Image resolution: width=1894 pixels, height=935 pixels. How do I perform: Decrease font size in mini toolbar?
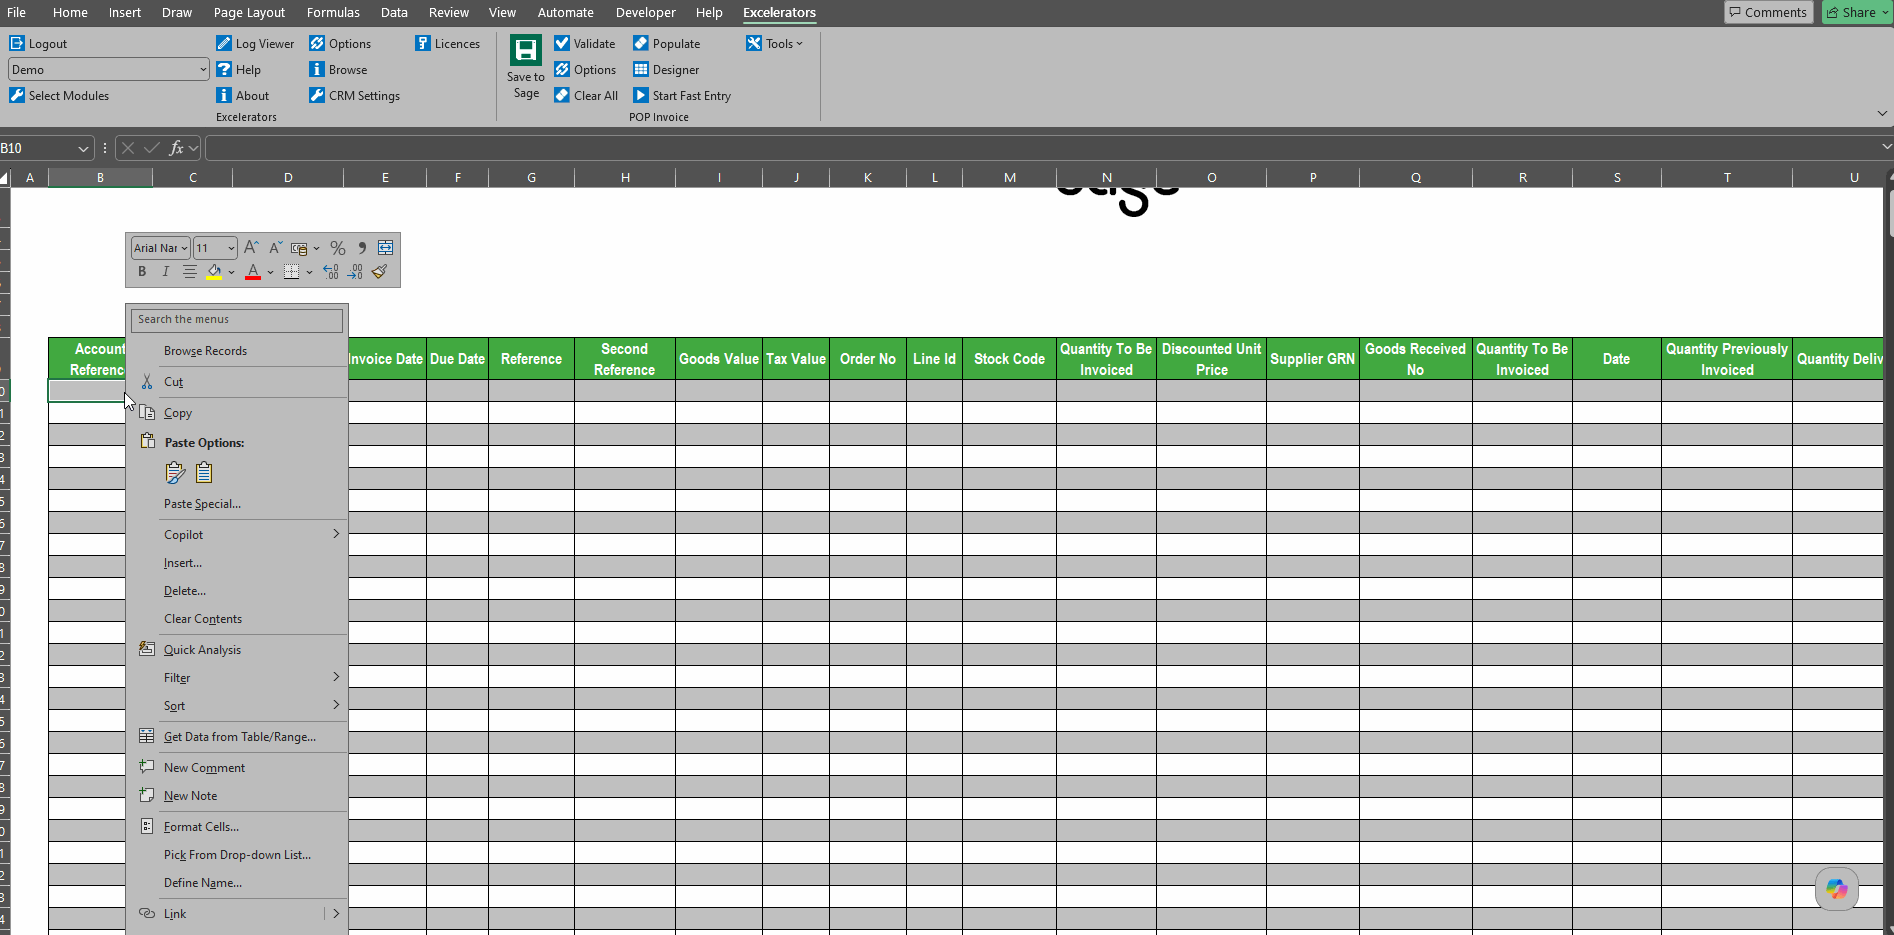(x=275, y=247)
